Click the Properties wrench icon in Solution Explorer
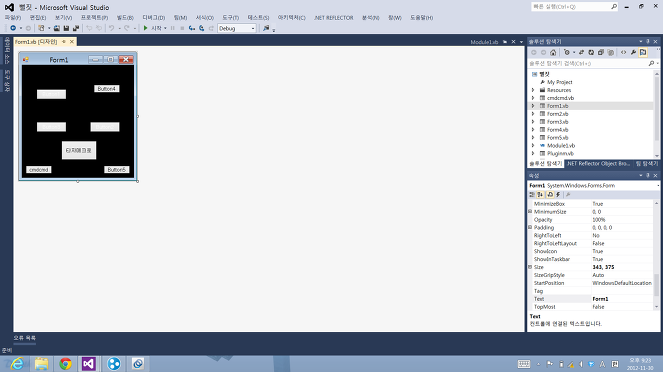Screen dimensions: 663x372 pyautogui.click(x=633, y=52)
